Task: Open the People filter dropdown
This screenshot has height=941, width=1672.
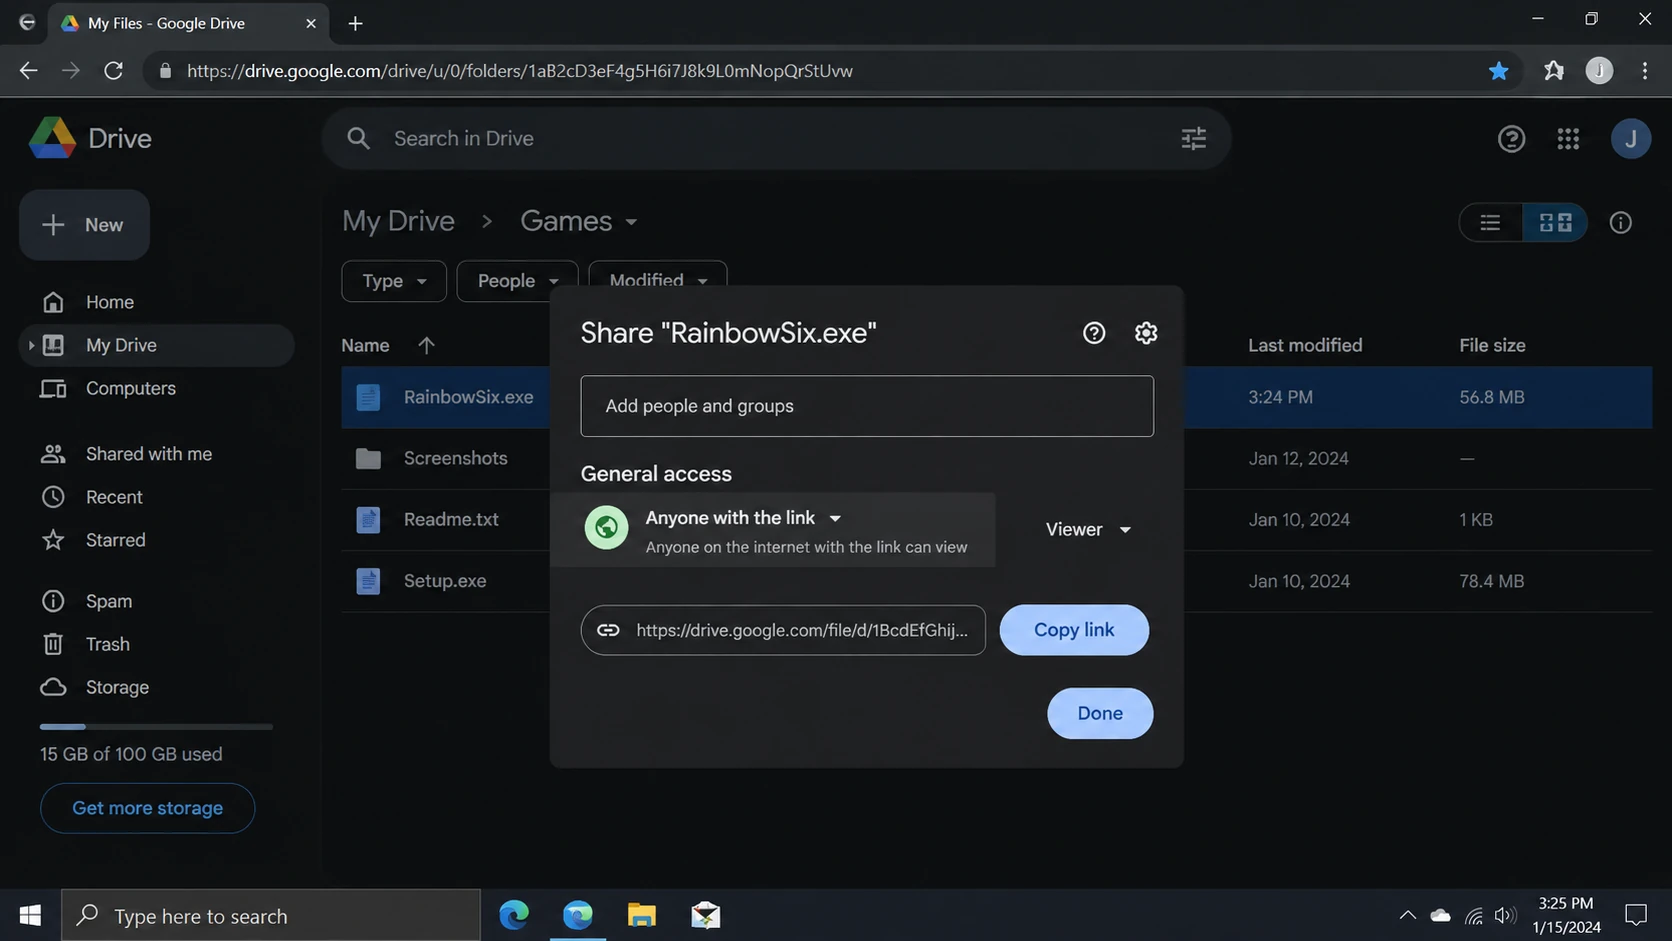Action: [517, 281]
